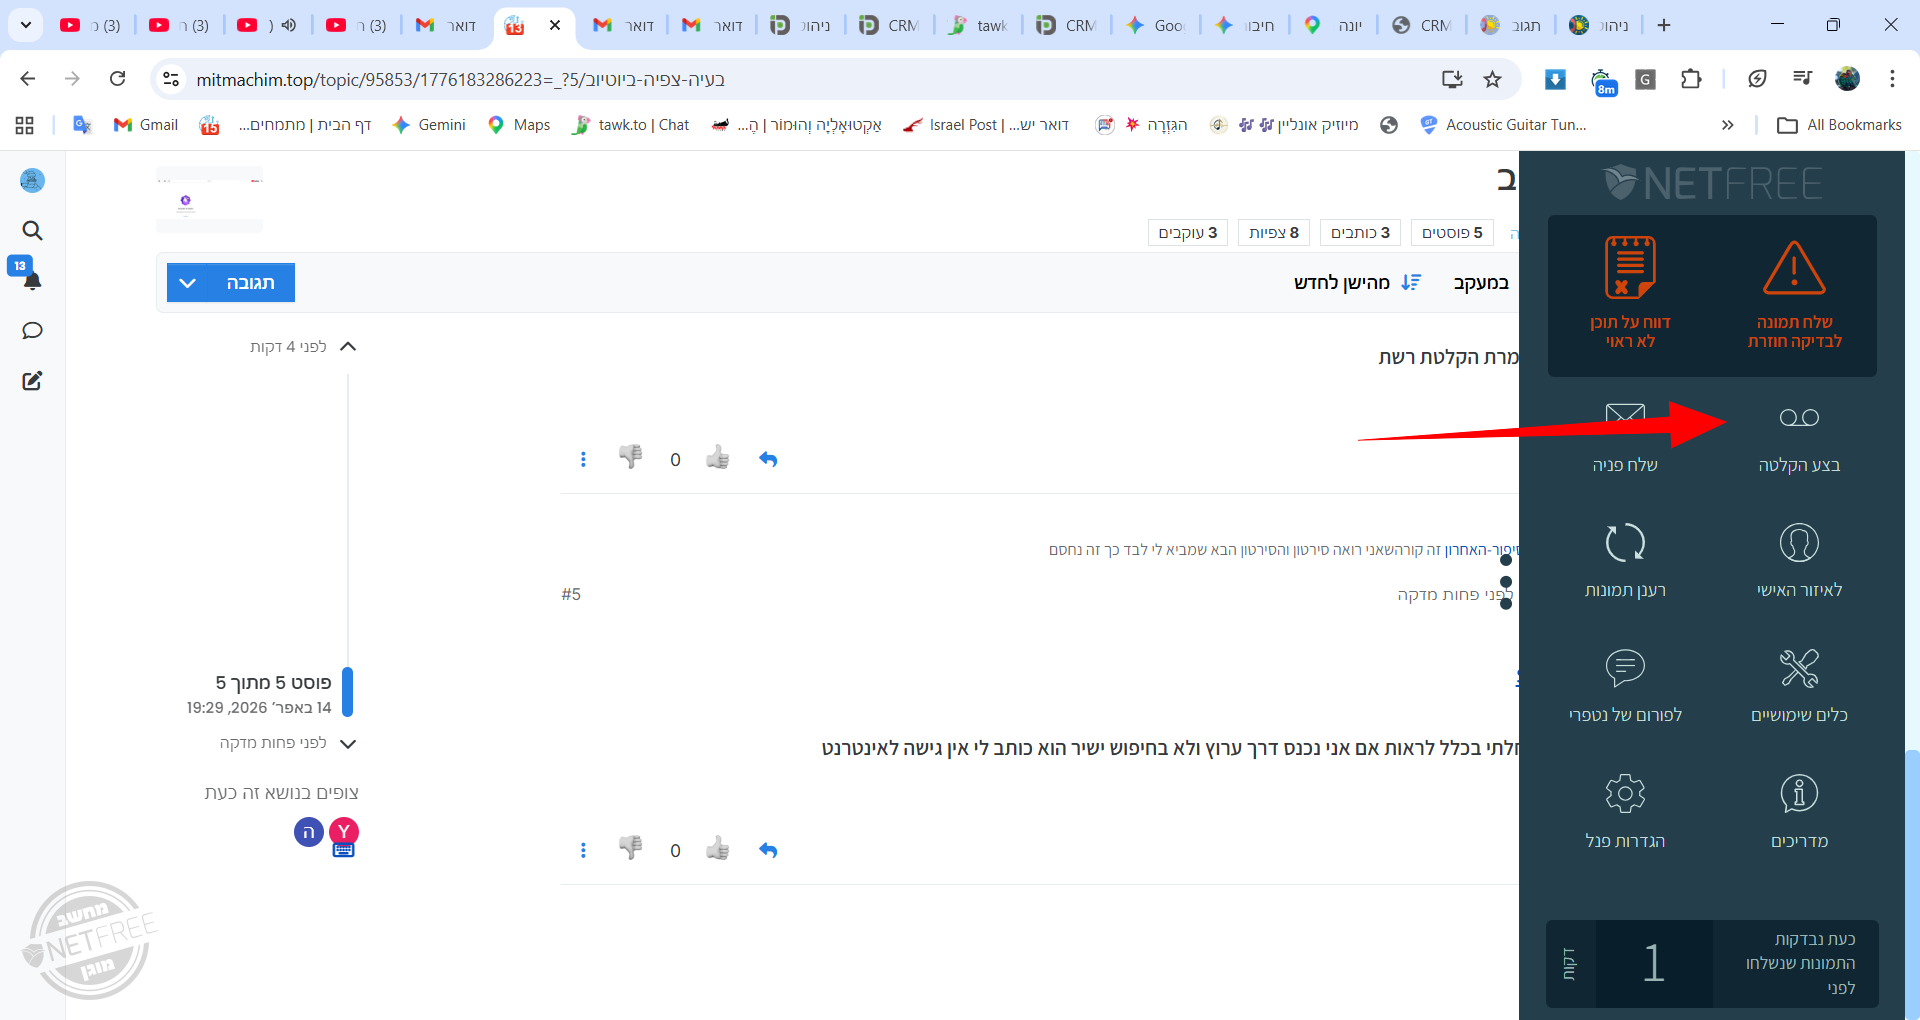1920x1020 pixels.
Task: Upvote the last post with thumbs up
Action: pos(717,850)
